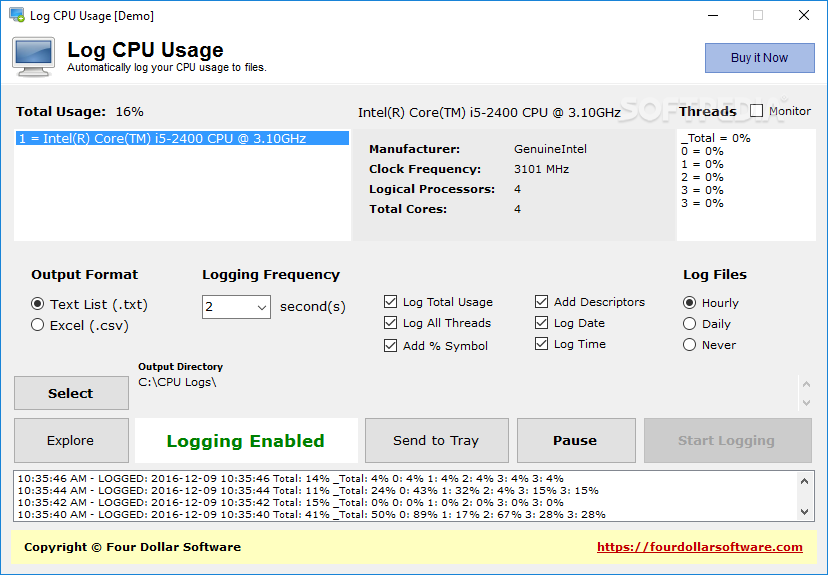Uncheck Log Total Usage
Screen dimensions: 828x575
[x=390, y=301]
